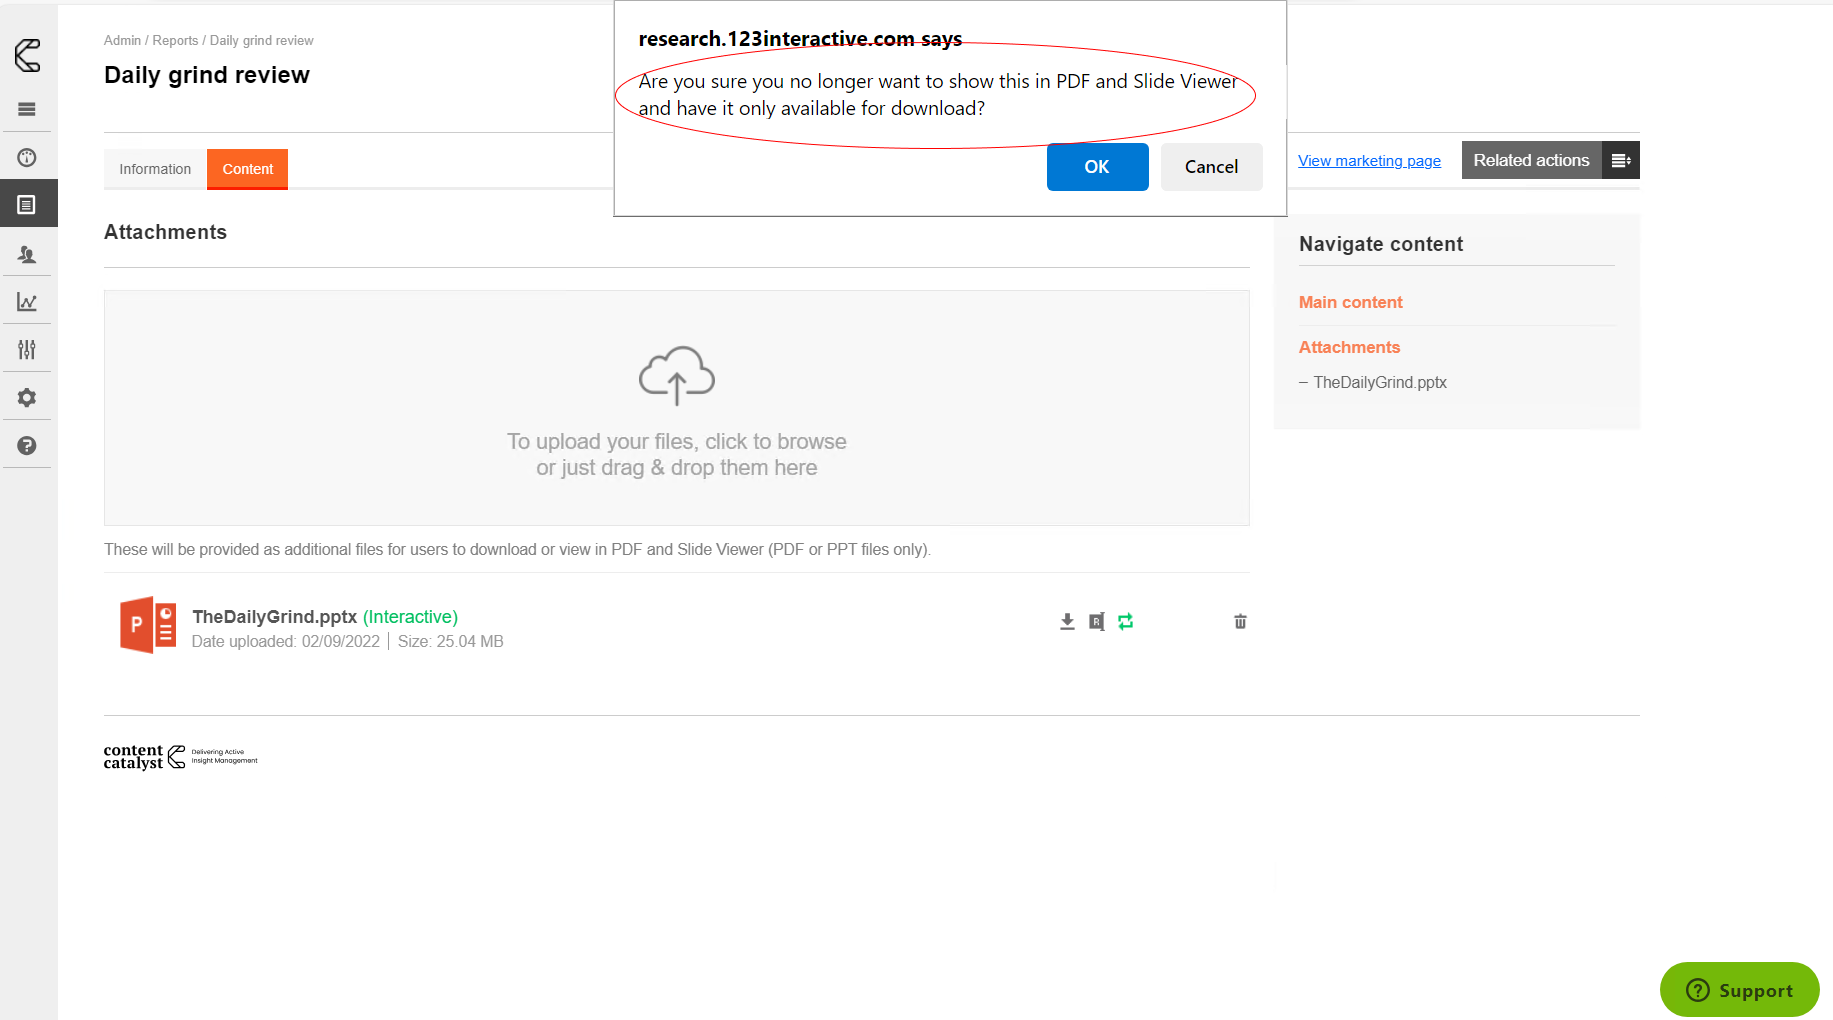Open the settings gear in sidebar
This screenshot has height=1020, width=1833.
click(x=27, y=397)
